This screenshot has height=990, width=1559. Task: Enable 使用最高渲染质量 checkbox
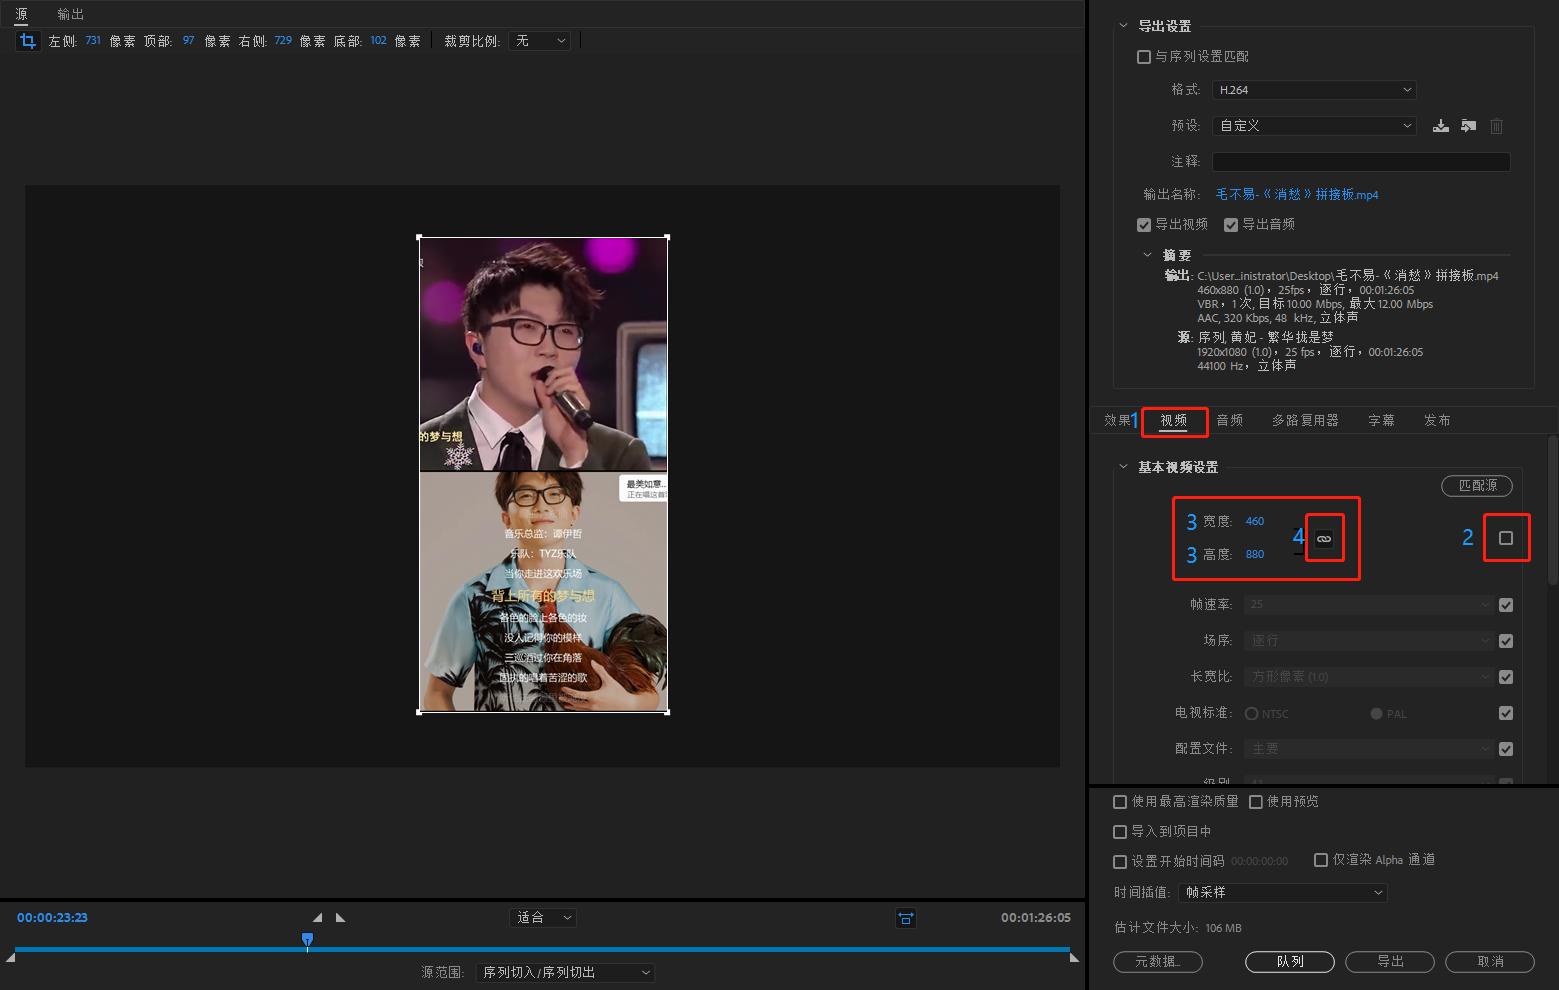[1120, 801]
